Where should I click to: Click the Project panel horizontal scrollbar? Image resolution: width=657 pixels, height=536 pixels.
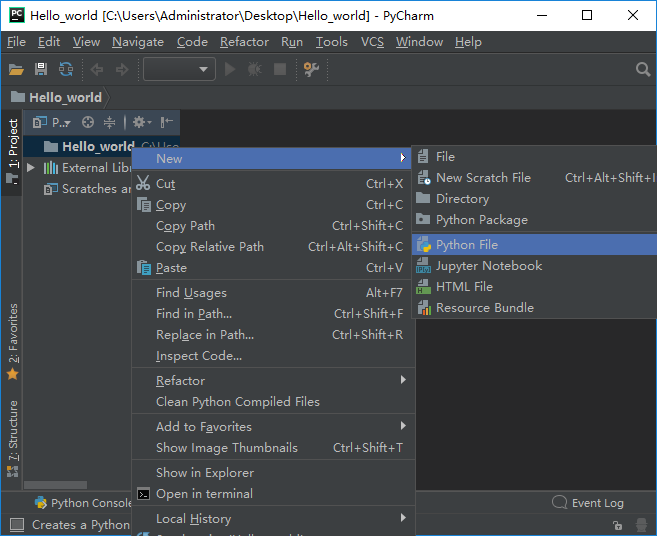point(55,485)
